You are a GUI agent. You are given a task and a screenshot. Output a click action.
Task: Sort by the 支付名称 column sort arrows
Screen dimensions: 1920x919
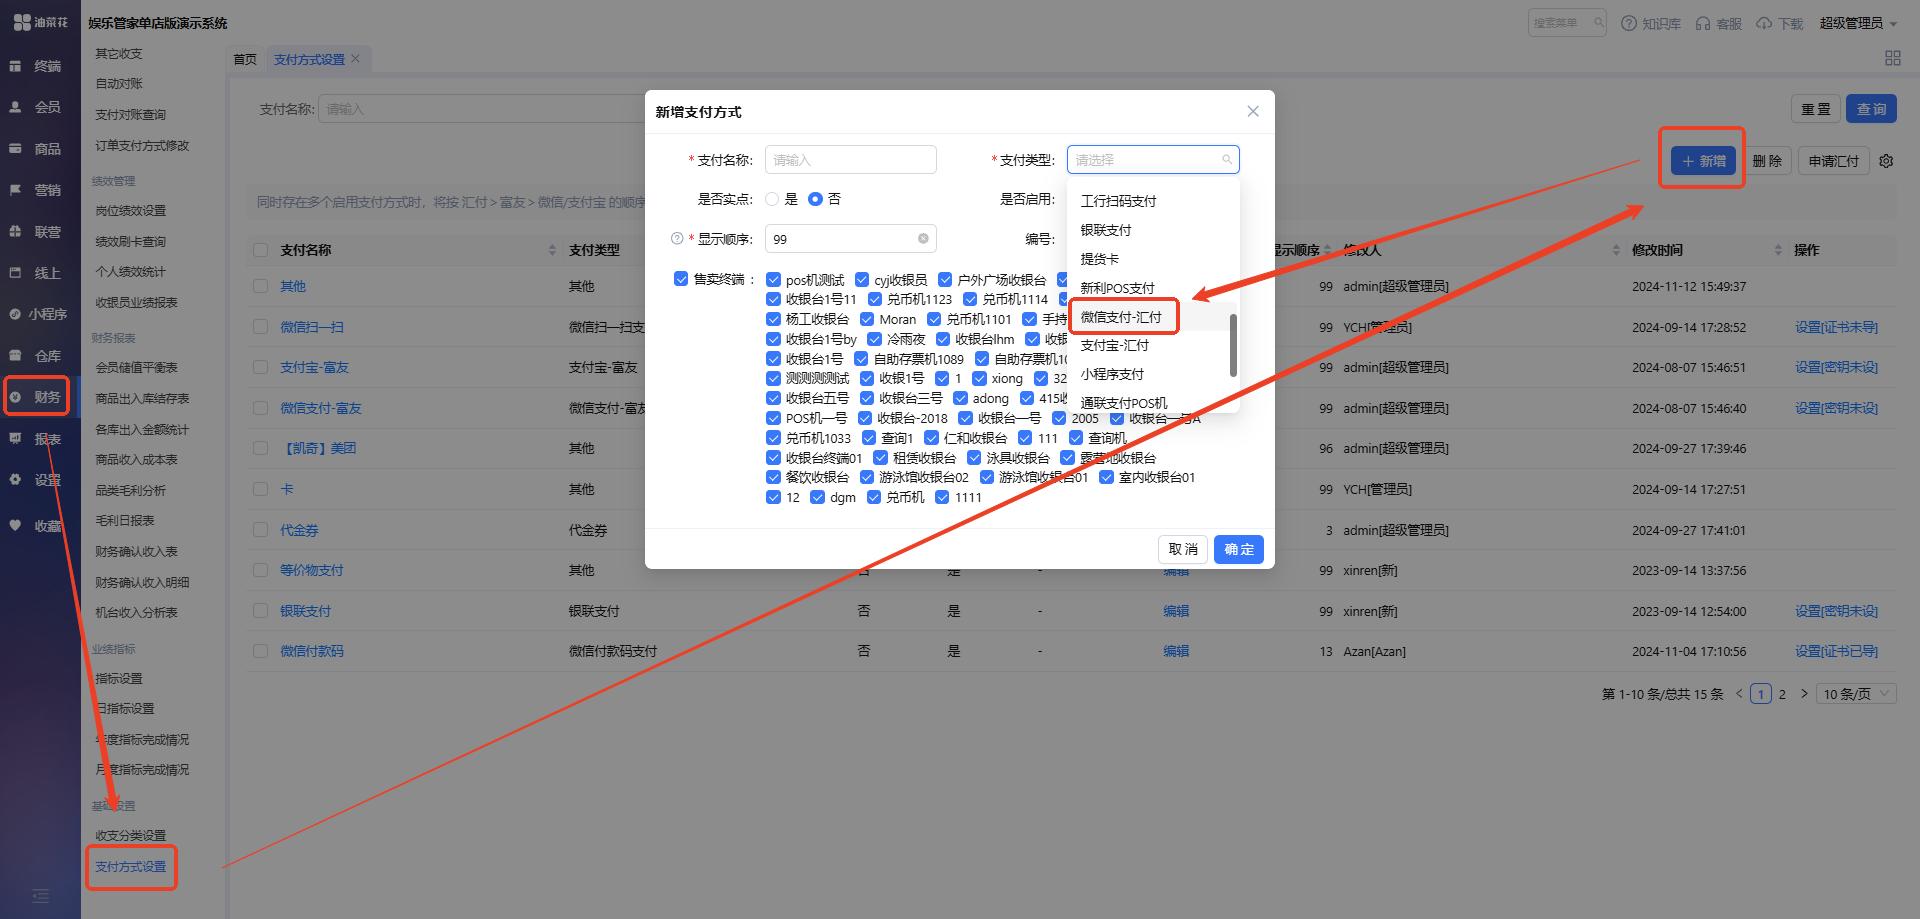(x=552, y=250)
